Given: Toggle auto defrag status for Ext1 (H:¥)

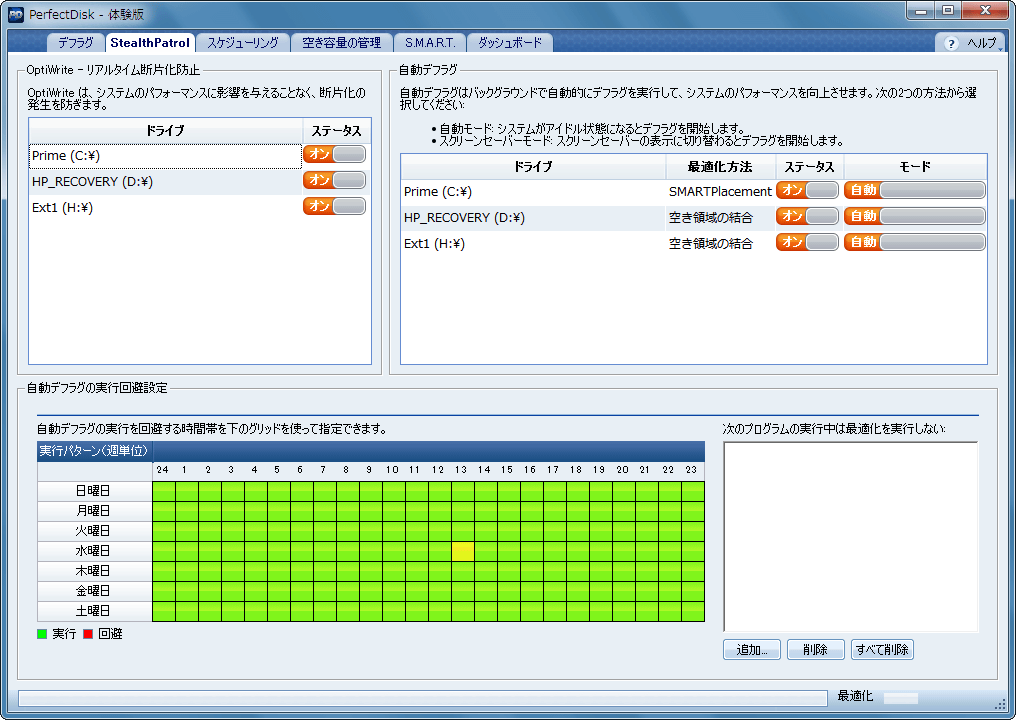Looking at the screenshot, I should [x=807, y=242].
